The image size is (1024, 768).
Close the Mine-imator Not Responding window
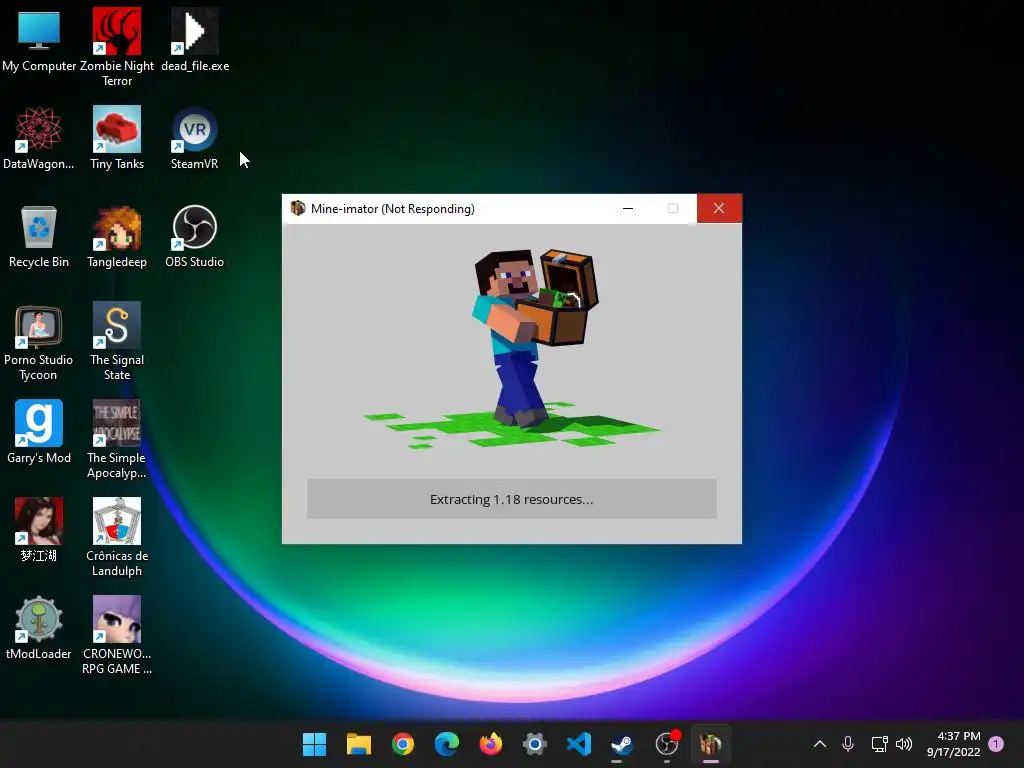tap(719, 208)
